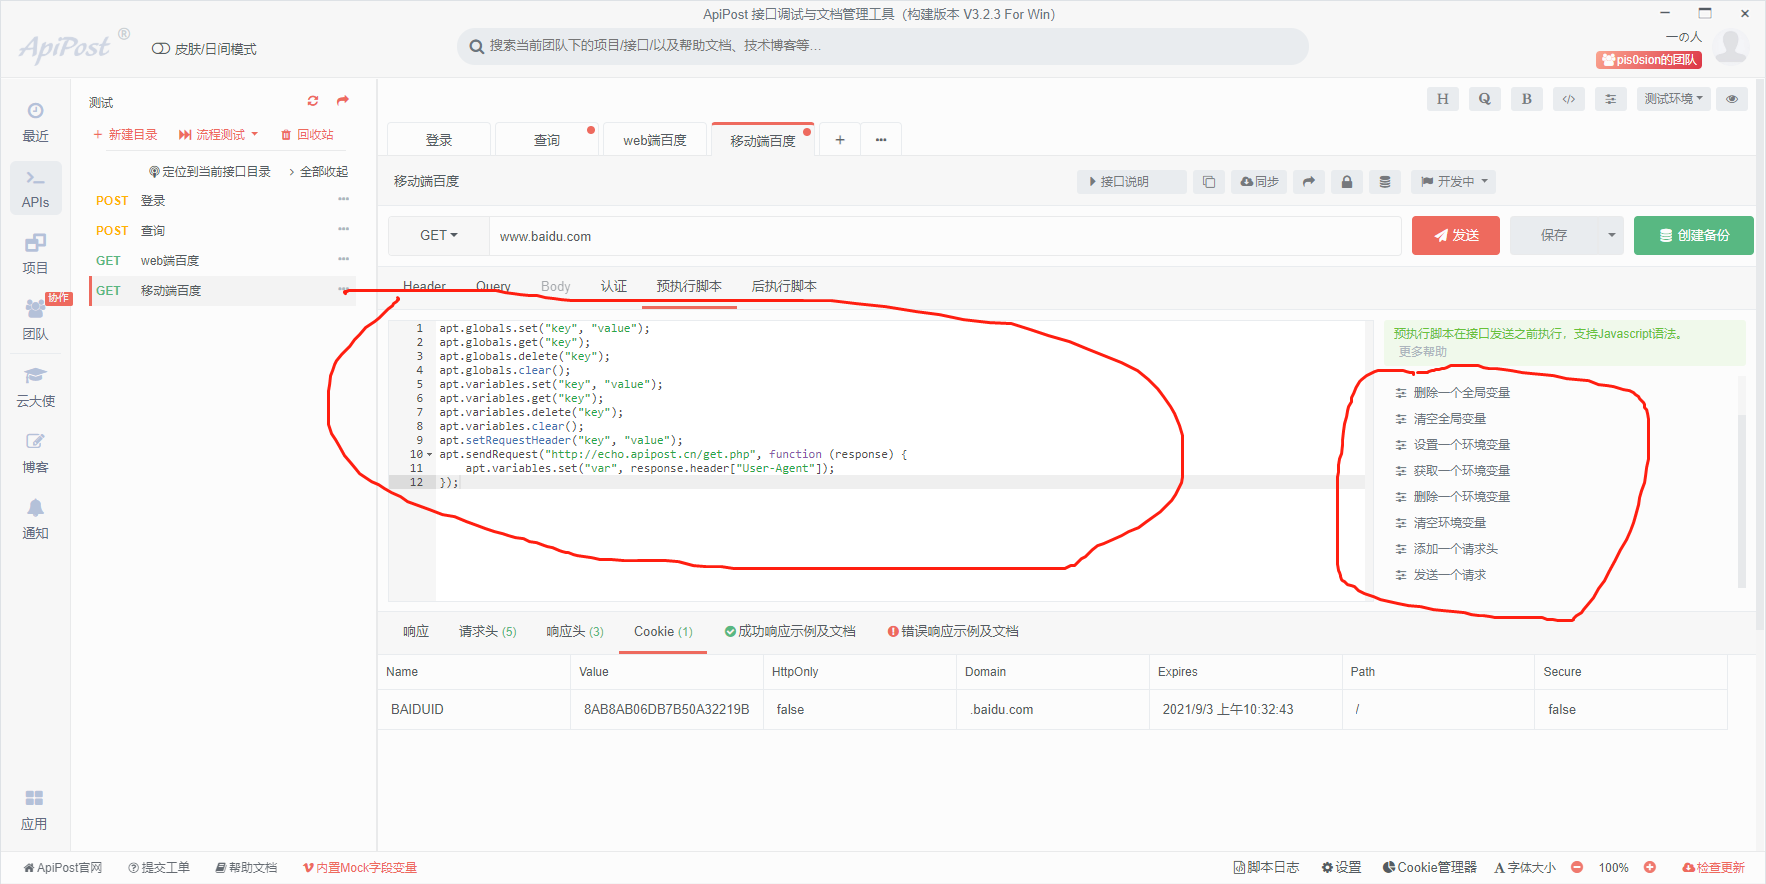
Task: Open the 回收站 recycle bin
Action: [307, 135]
